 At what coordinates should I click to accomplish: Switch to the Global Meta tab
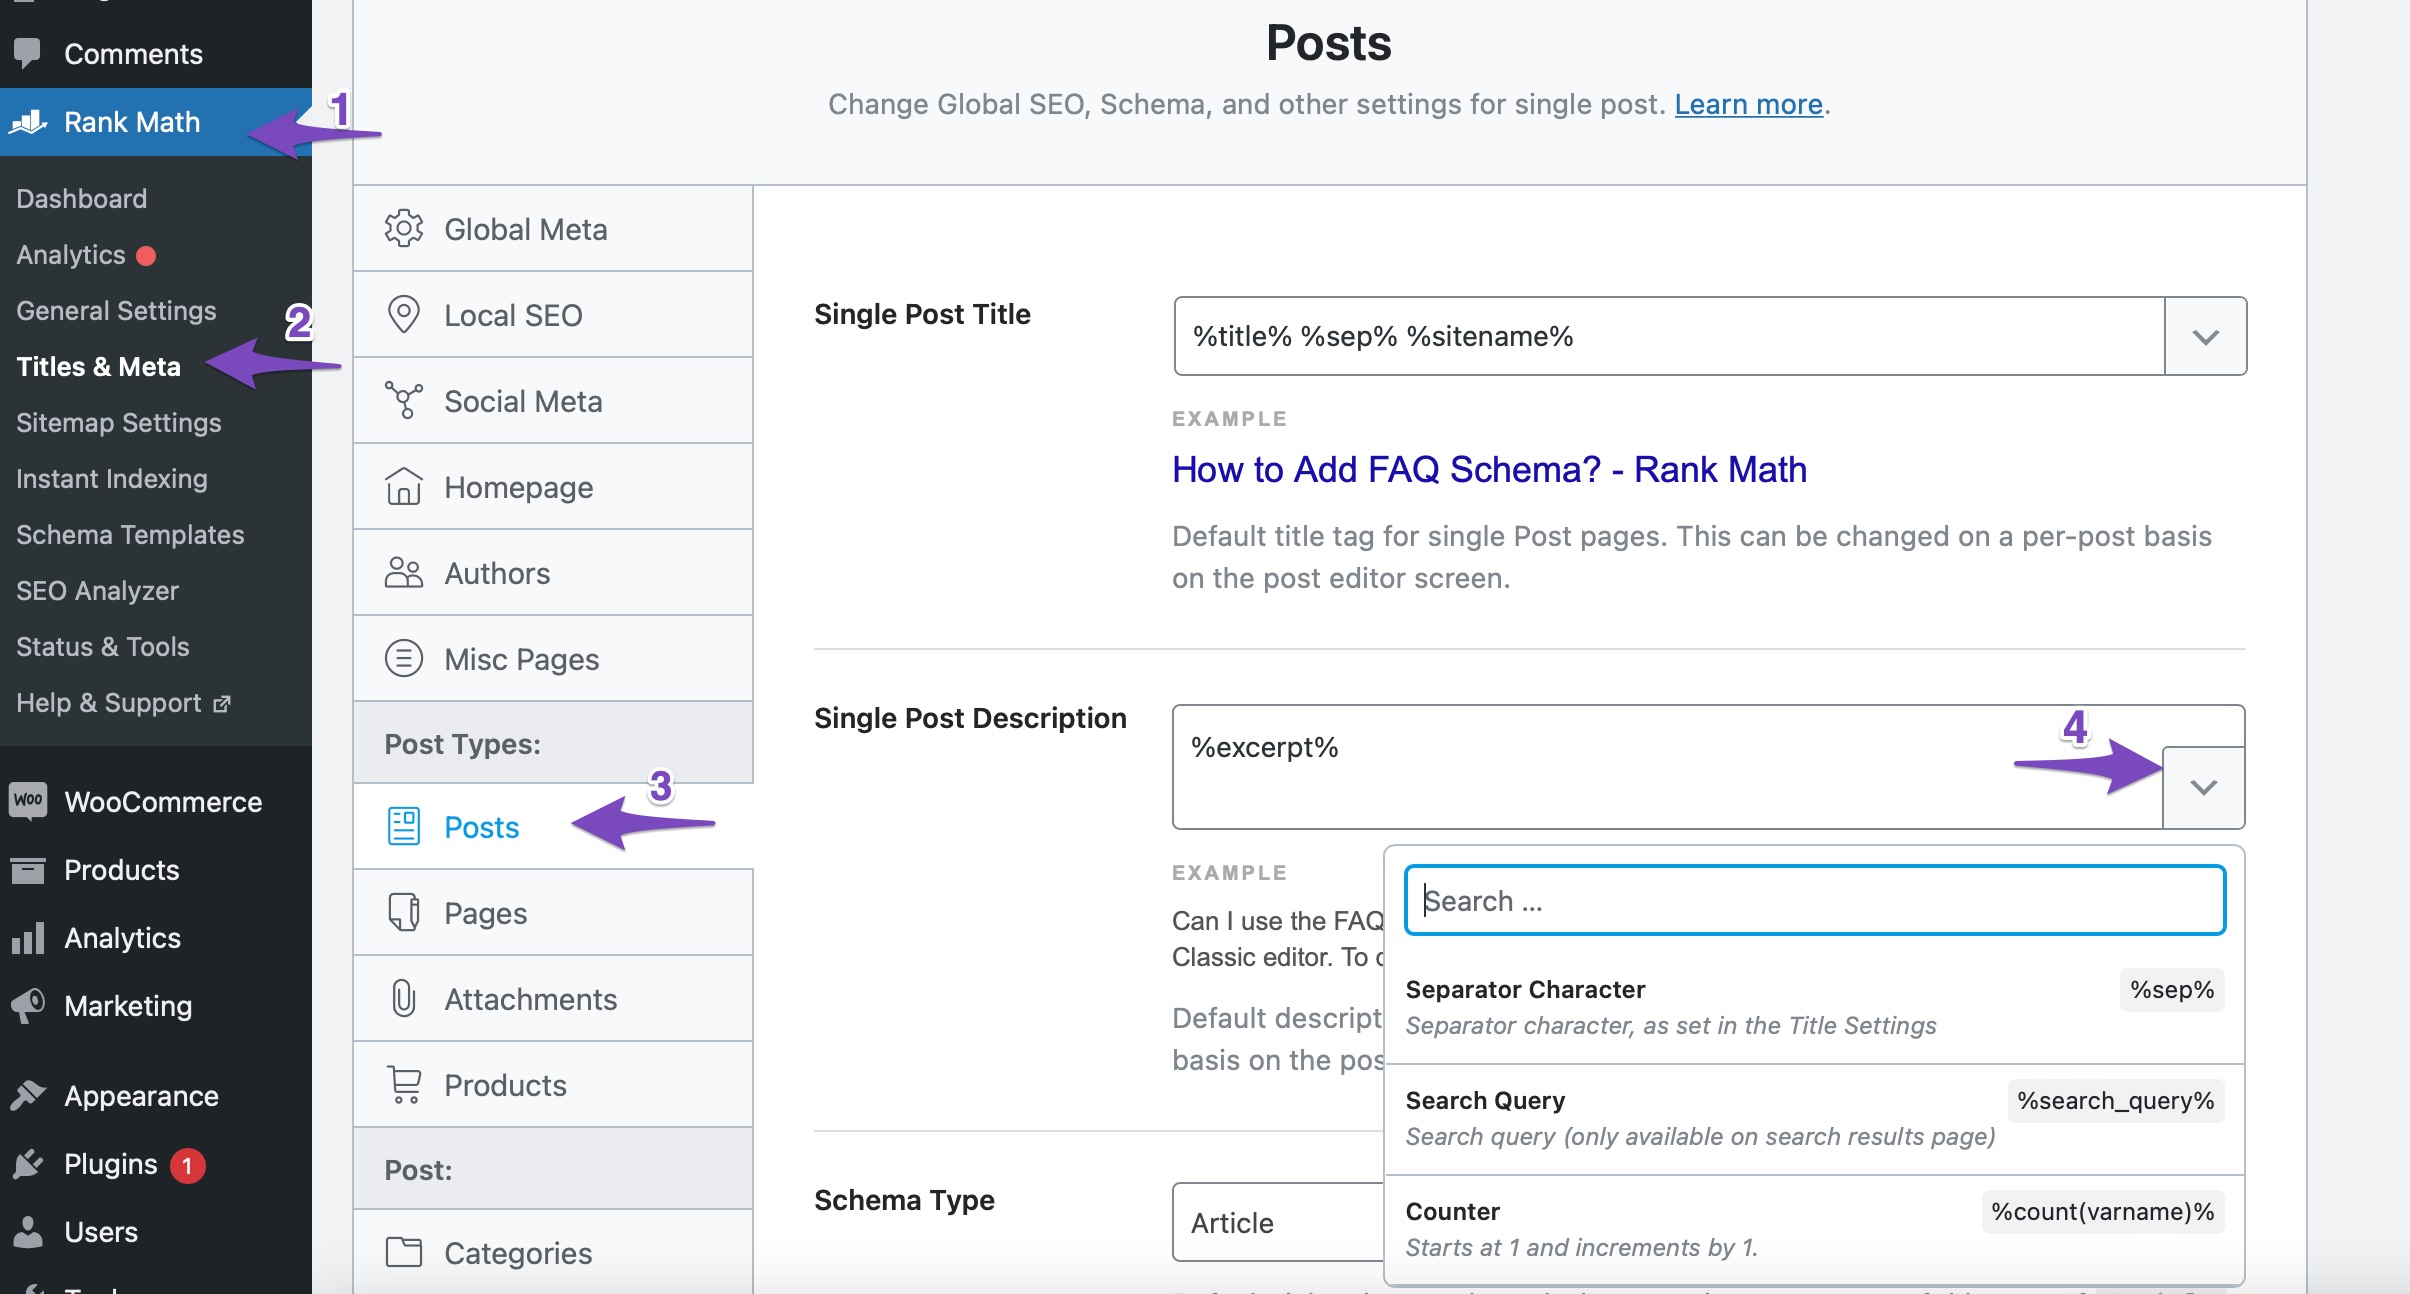pos(553,228)
